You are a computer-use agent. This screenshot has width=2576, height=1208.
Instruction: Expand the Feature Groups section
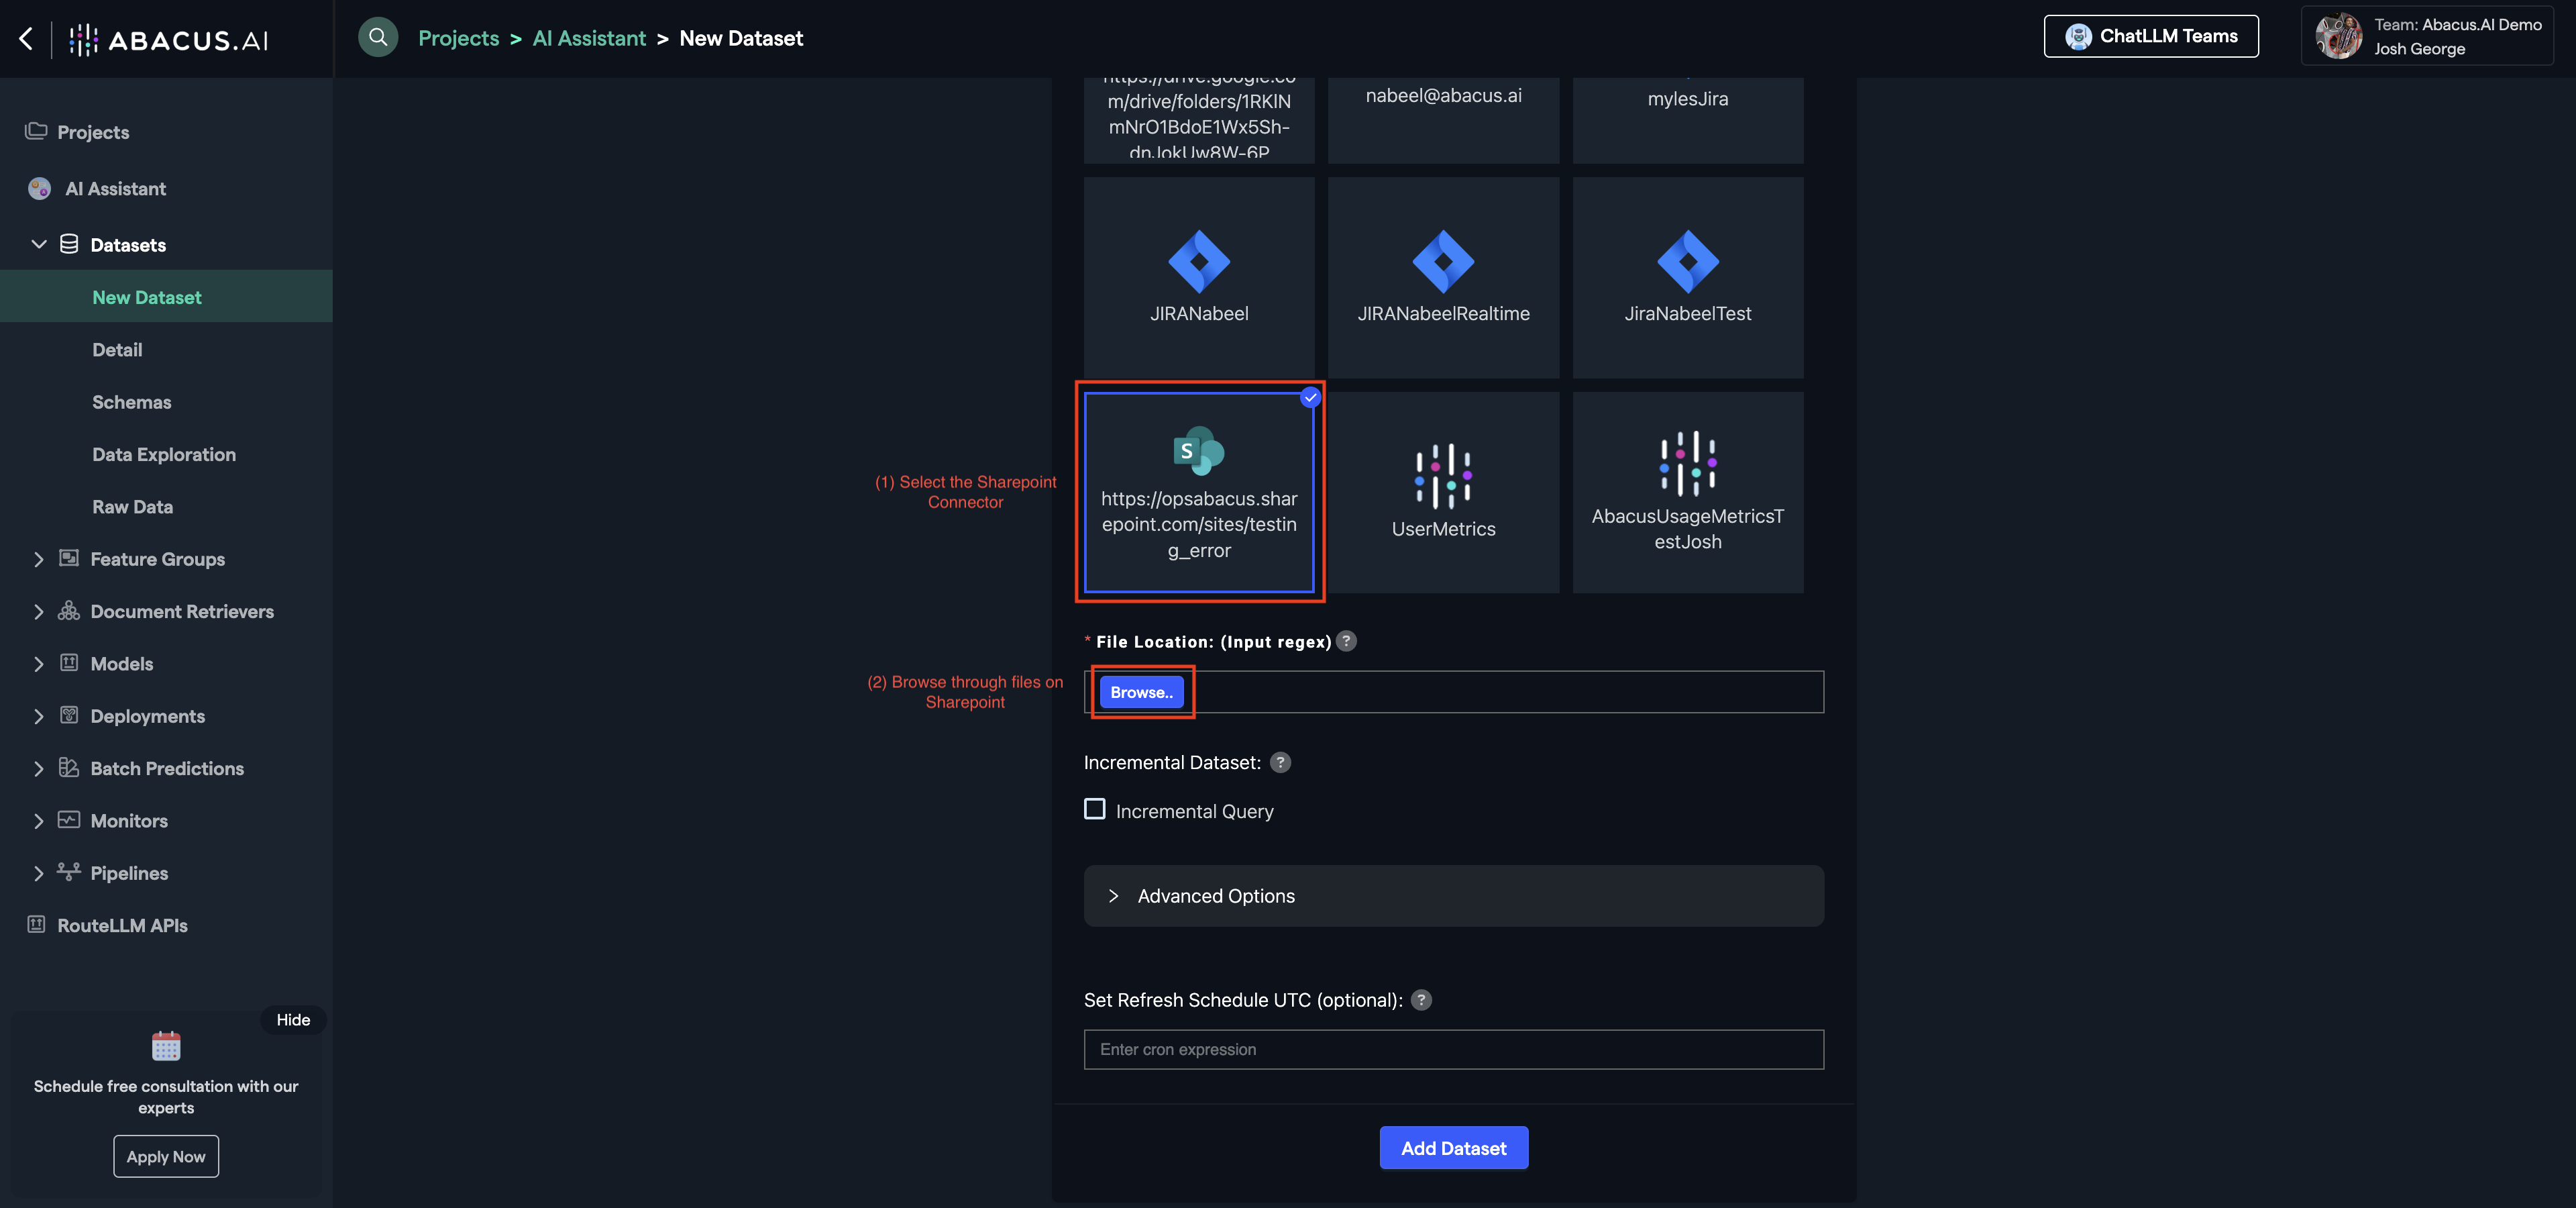coord(39,559)
